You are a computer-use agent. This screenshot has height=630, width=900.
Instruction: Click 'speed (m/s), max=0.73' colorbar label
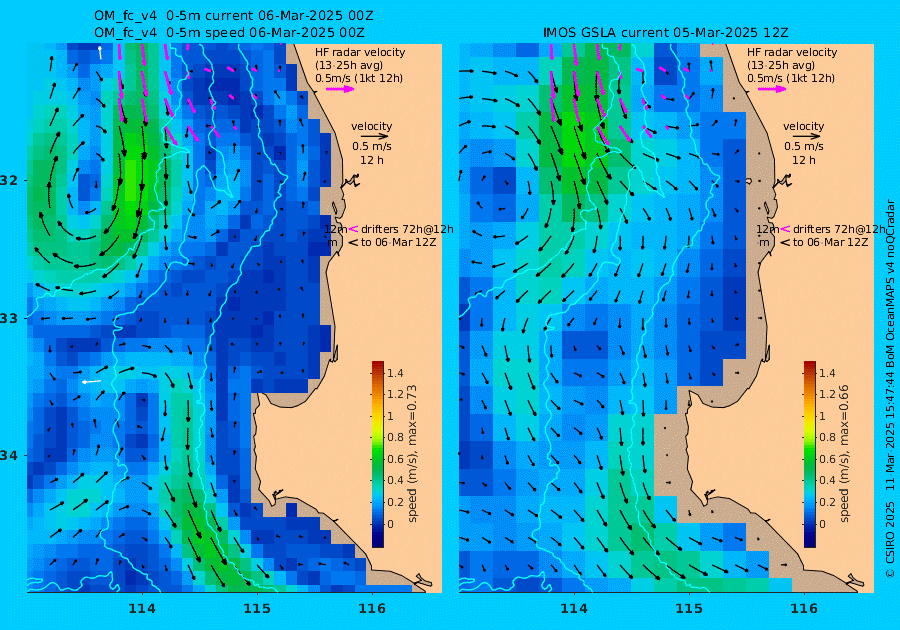(412, 453)
